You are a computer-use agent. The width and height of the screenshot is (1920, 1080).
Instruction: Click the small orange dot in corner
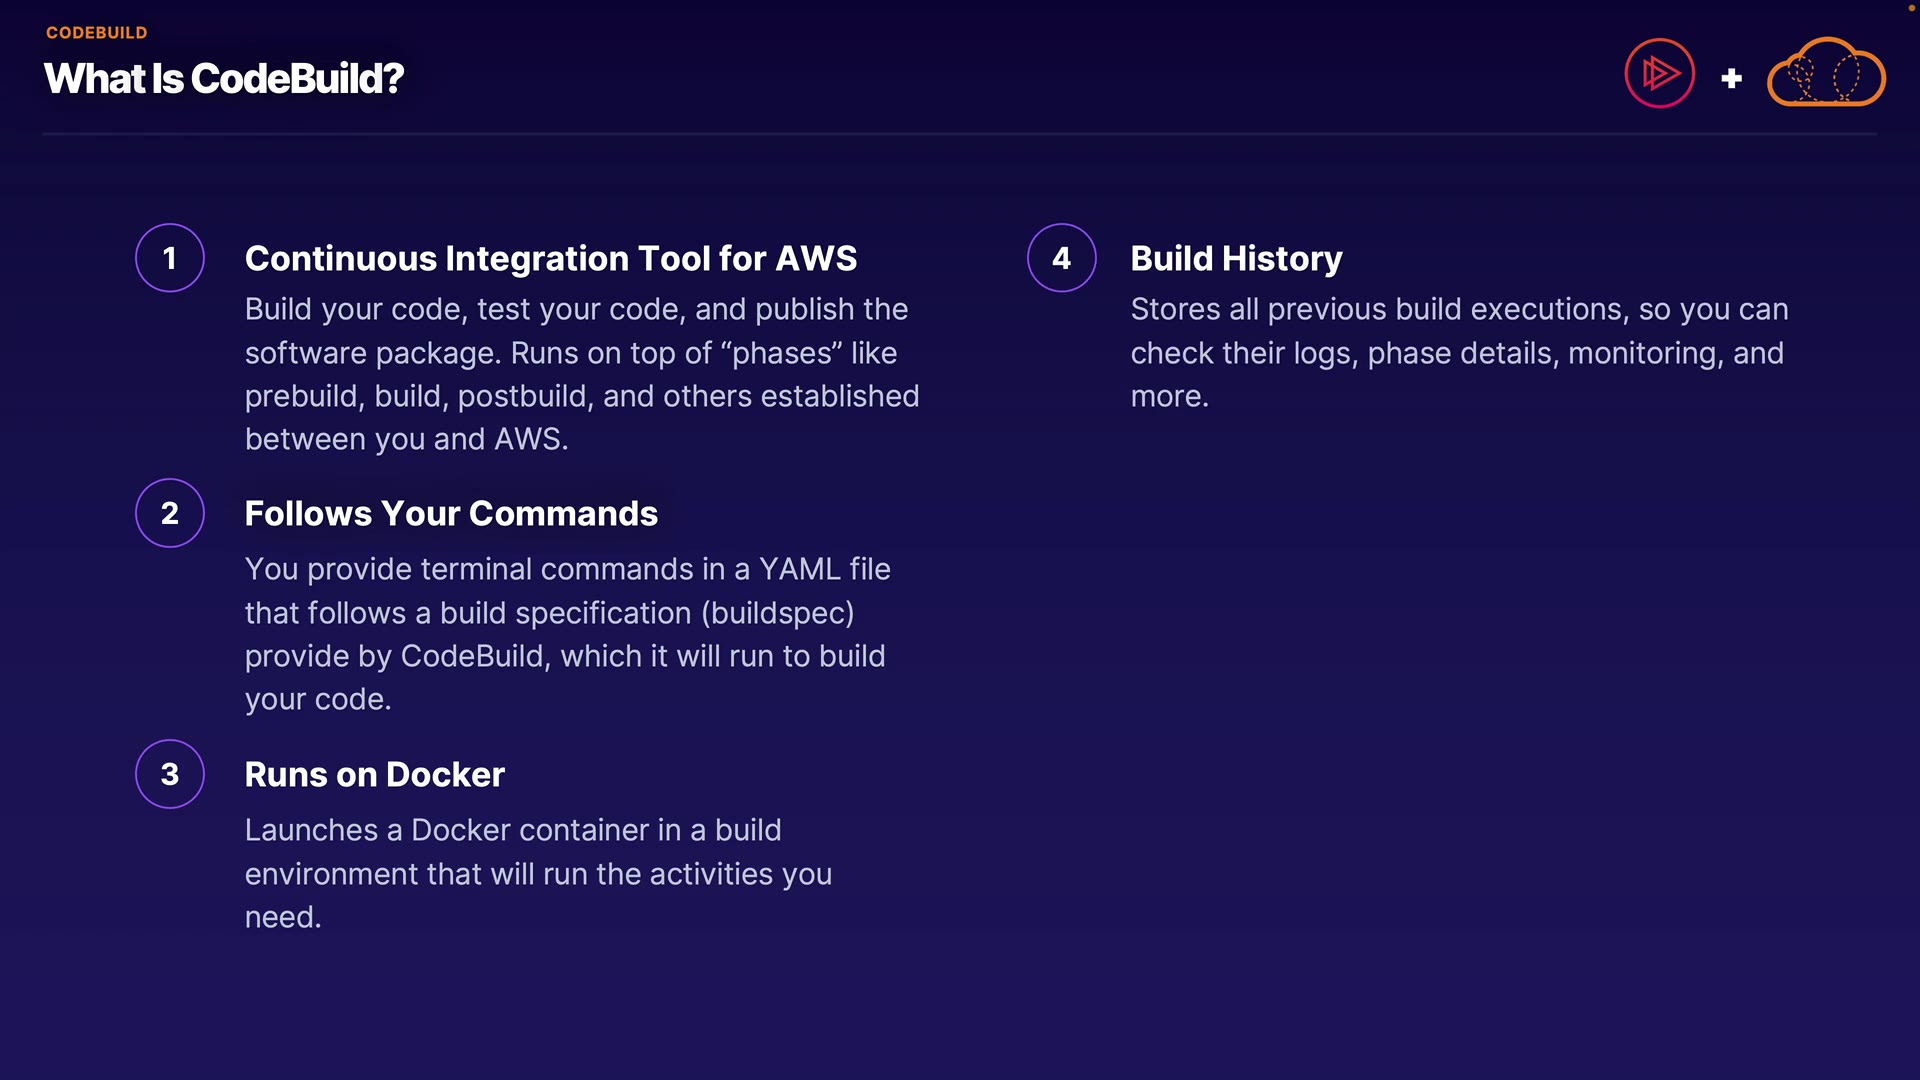pos(1911,7)
